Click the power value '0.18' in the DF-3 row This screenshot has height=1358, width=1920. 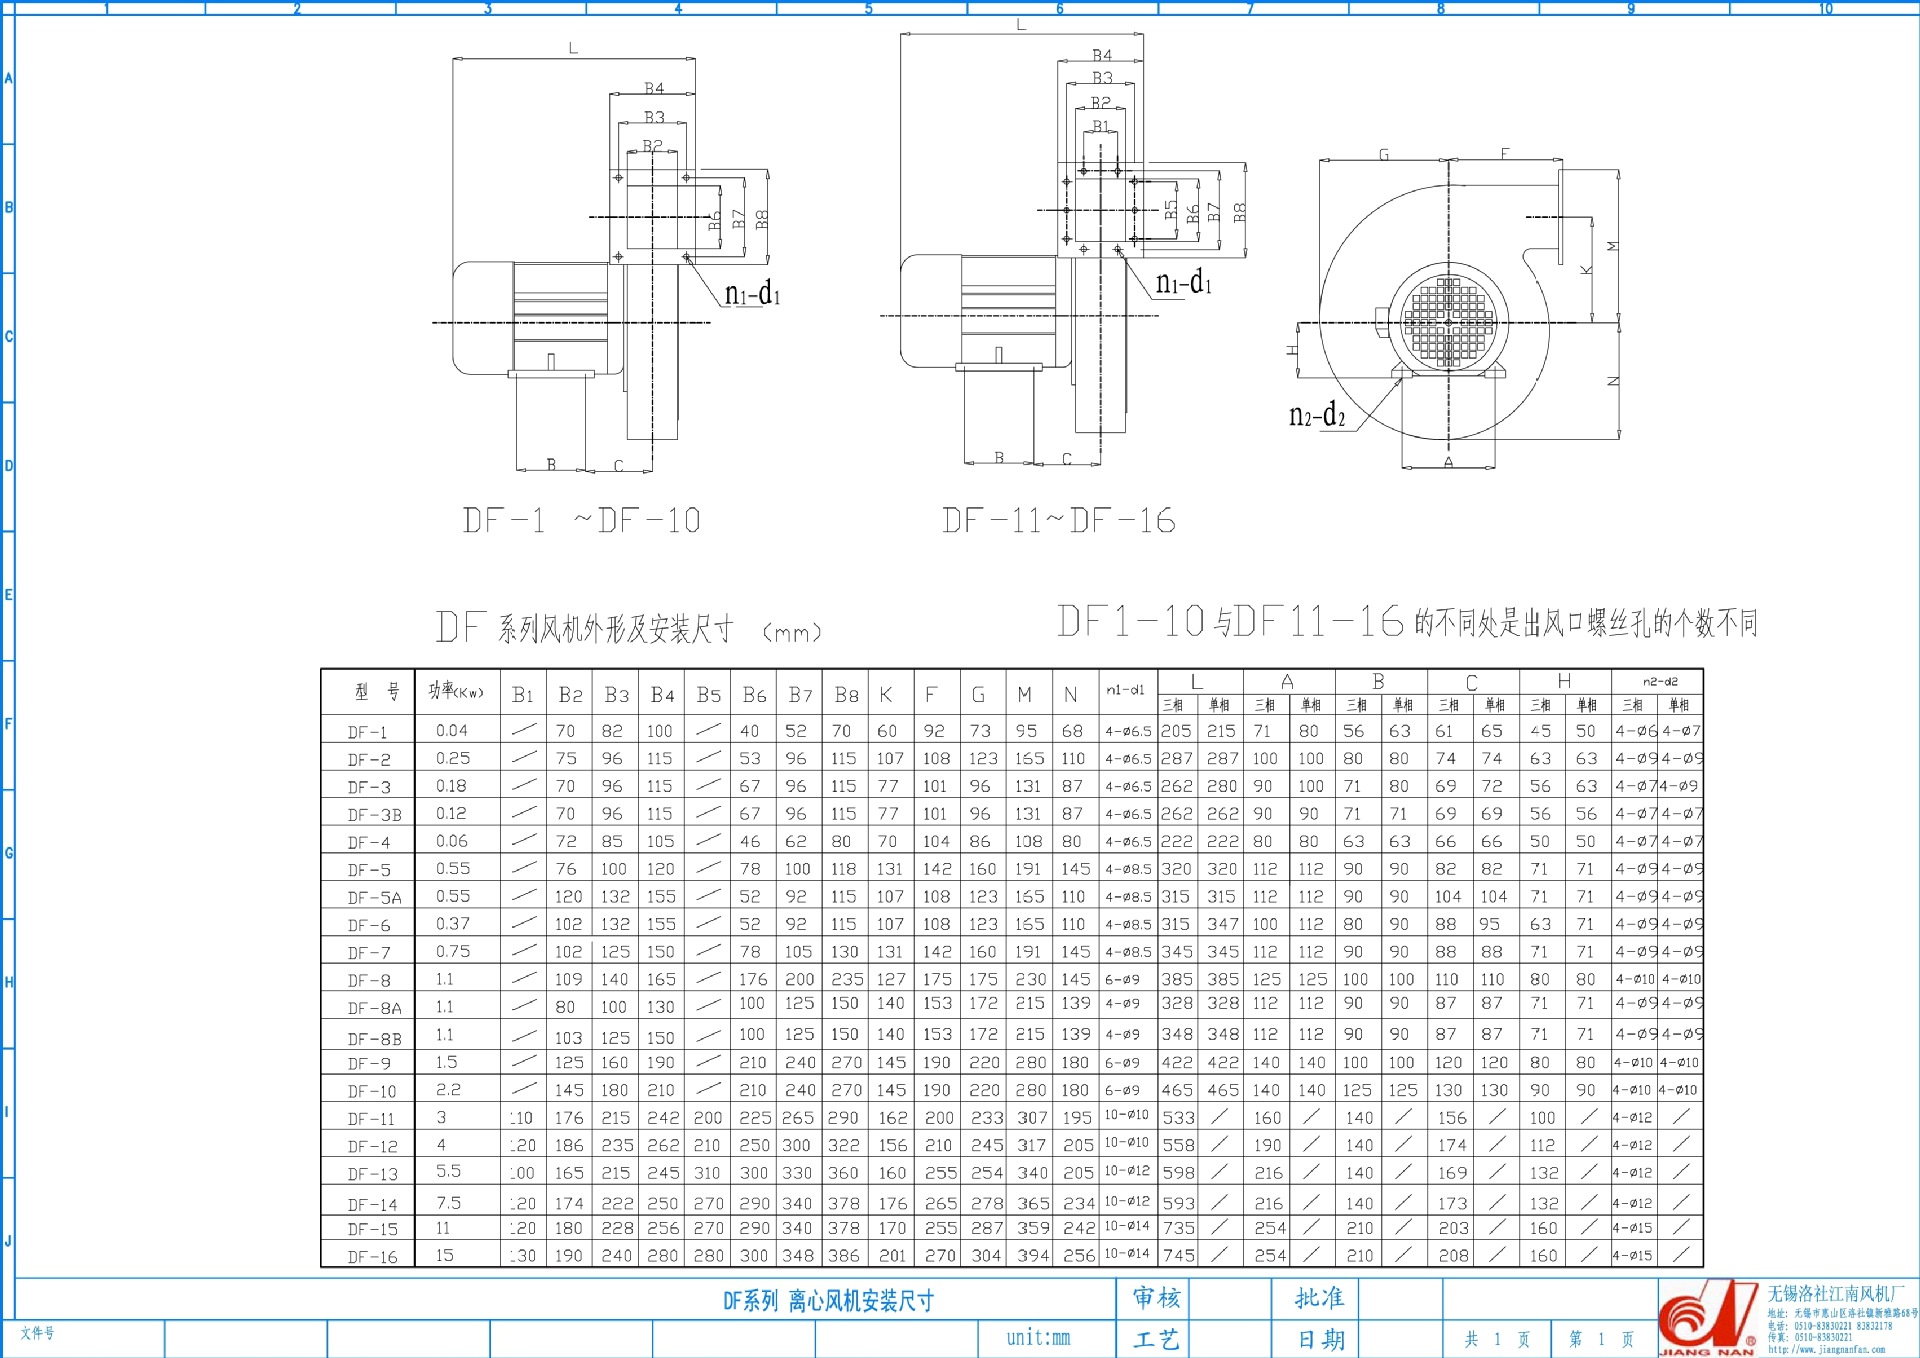coord(452,786)
